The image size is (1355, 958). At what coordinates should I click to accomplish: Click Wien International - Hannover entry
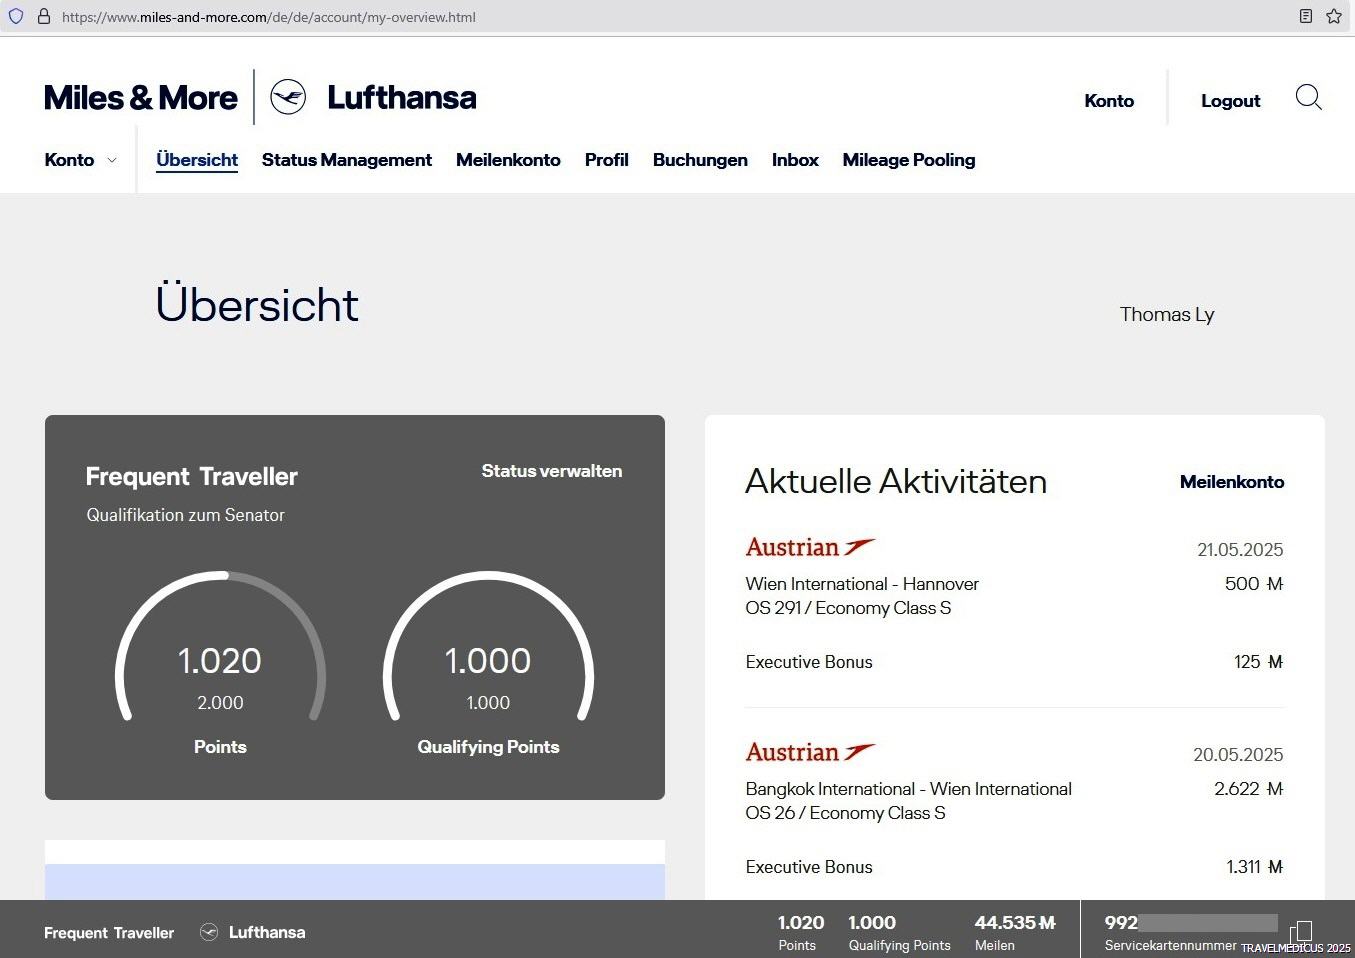(x=862, y=584)
